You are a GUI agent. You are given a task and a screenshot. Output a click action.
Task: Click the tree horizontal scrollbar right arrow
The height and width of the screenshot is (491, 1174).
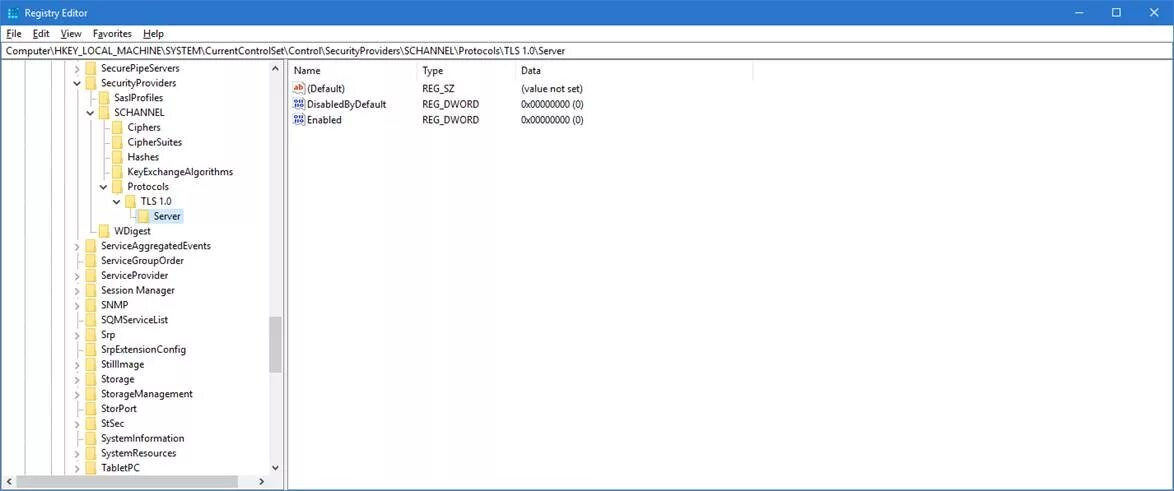[261, 482]
